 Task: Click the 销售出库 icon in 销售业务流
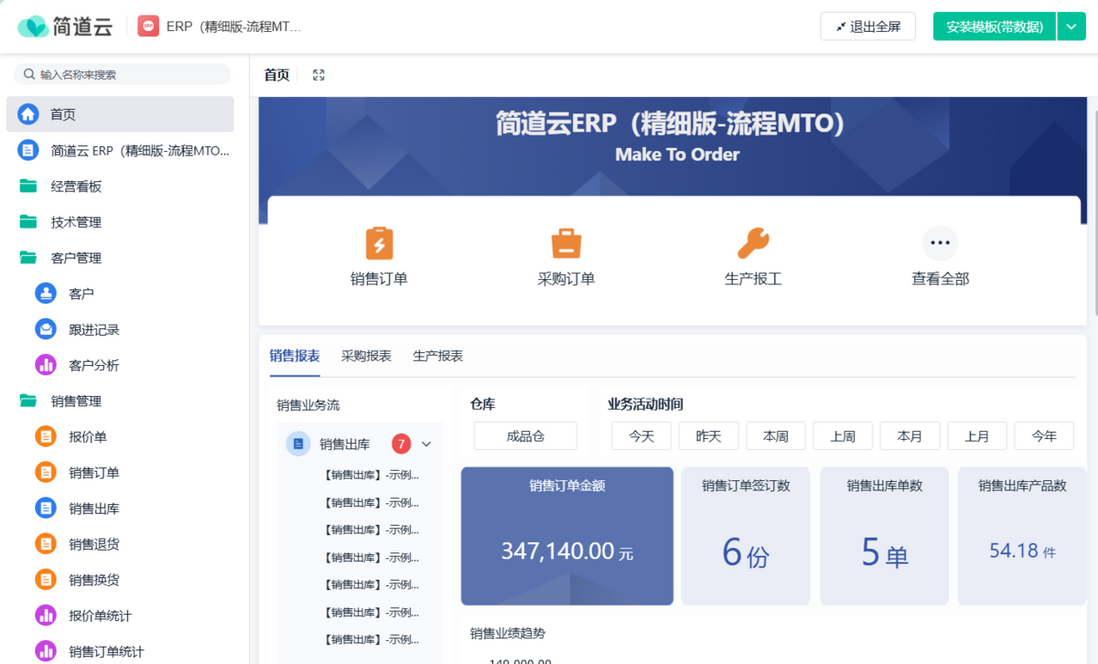click(298, 443)
